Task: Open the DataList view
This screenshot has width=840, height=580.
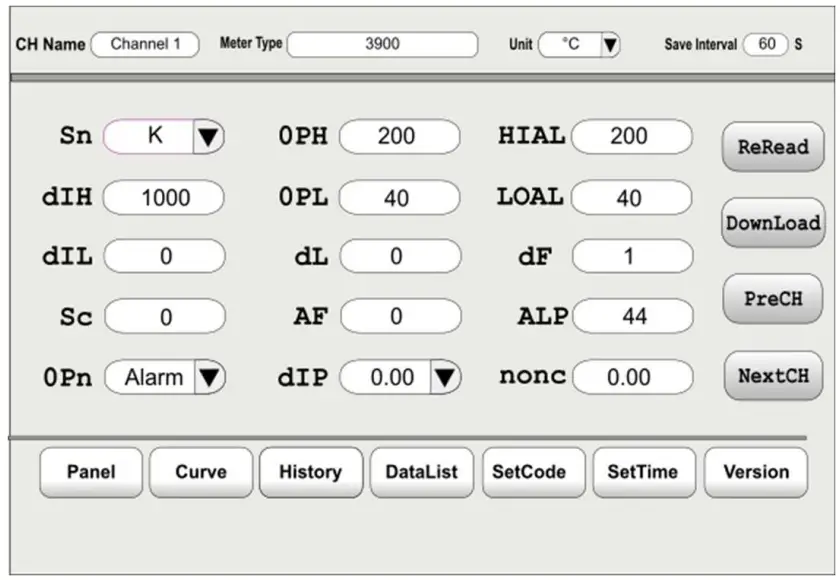Action: point(422,471)
